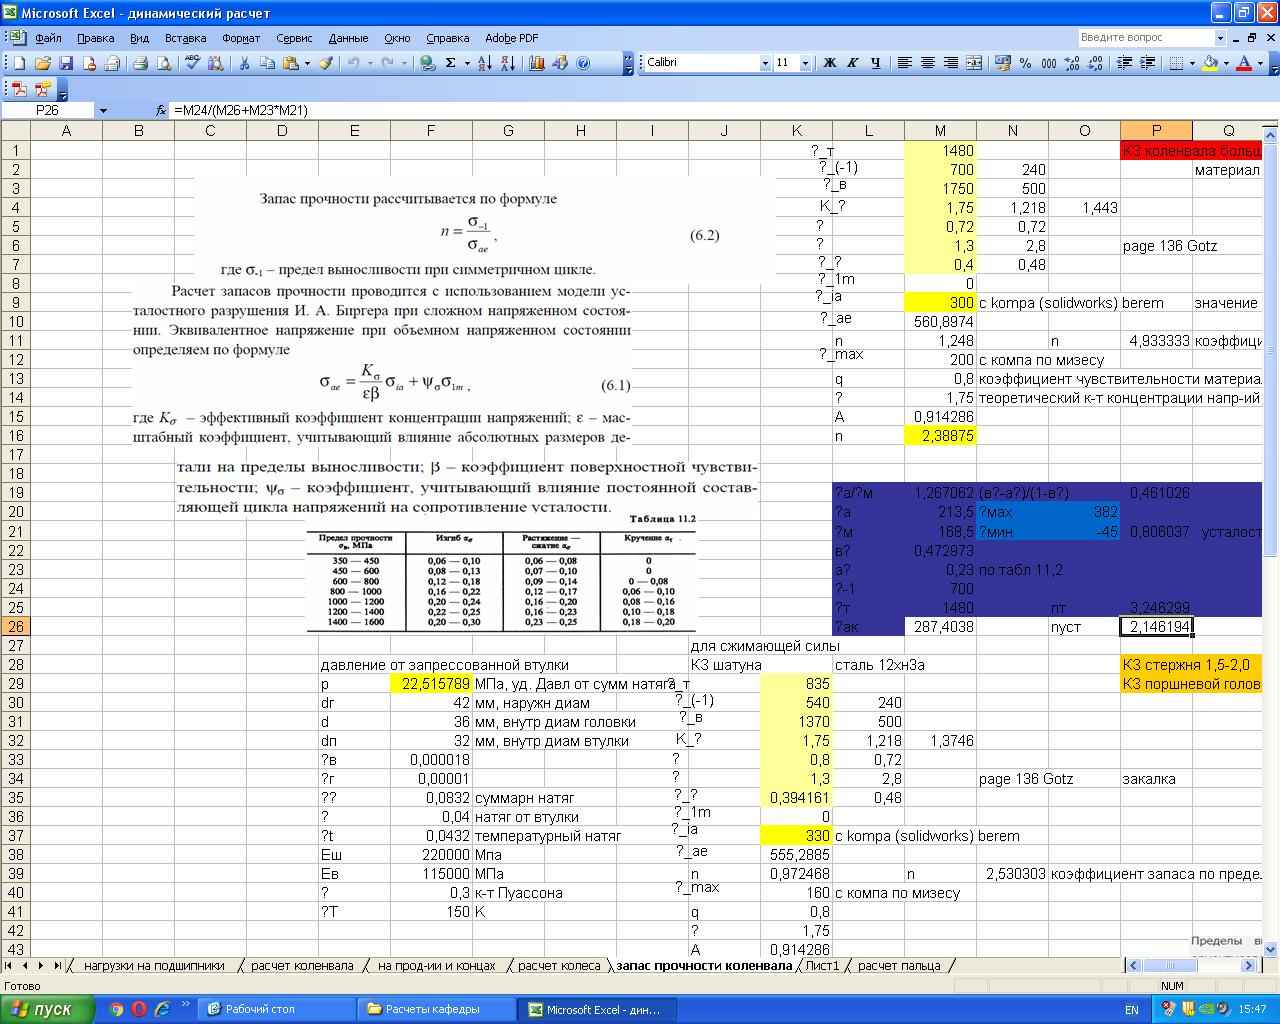This screenshot has width=1280, height=1024.
Task: Expand the AutoSum functions dropdown arrow
Action: (467, 62)
